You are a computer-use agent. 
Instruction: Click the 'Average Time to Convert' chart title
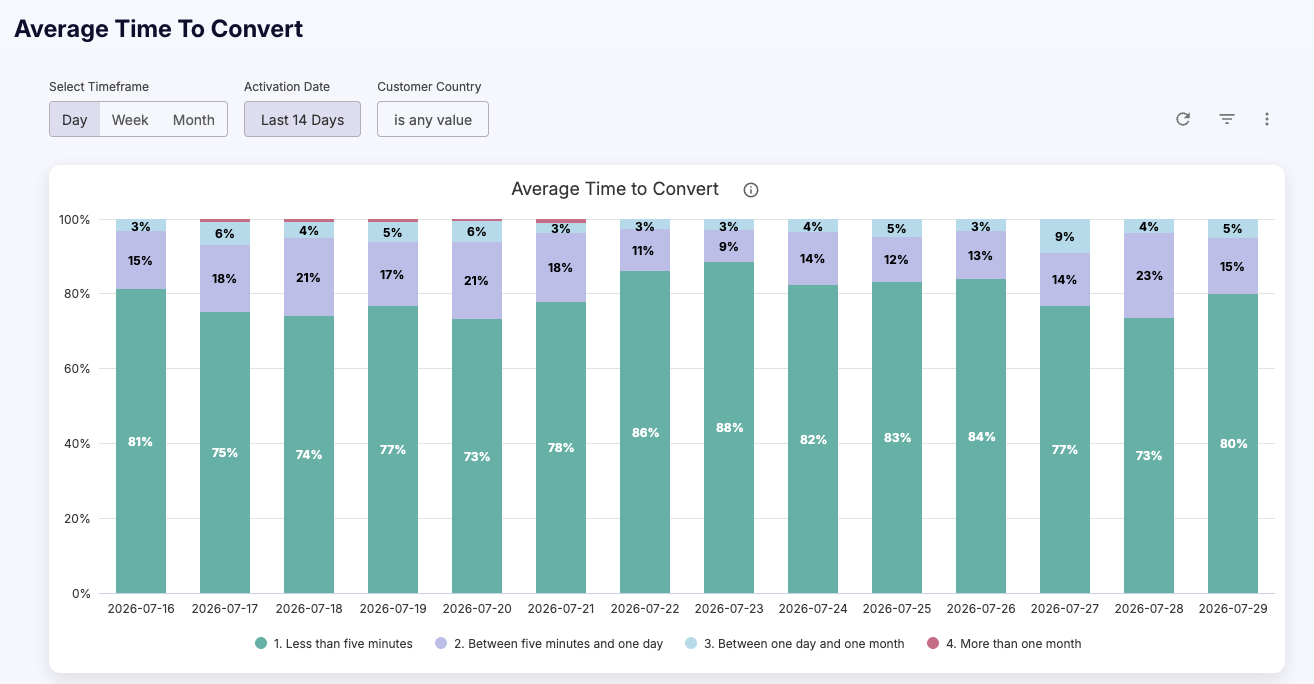615,189
